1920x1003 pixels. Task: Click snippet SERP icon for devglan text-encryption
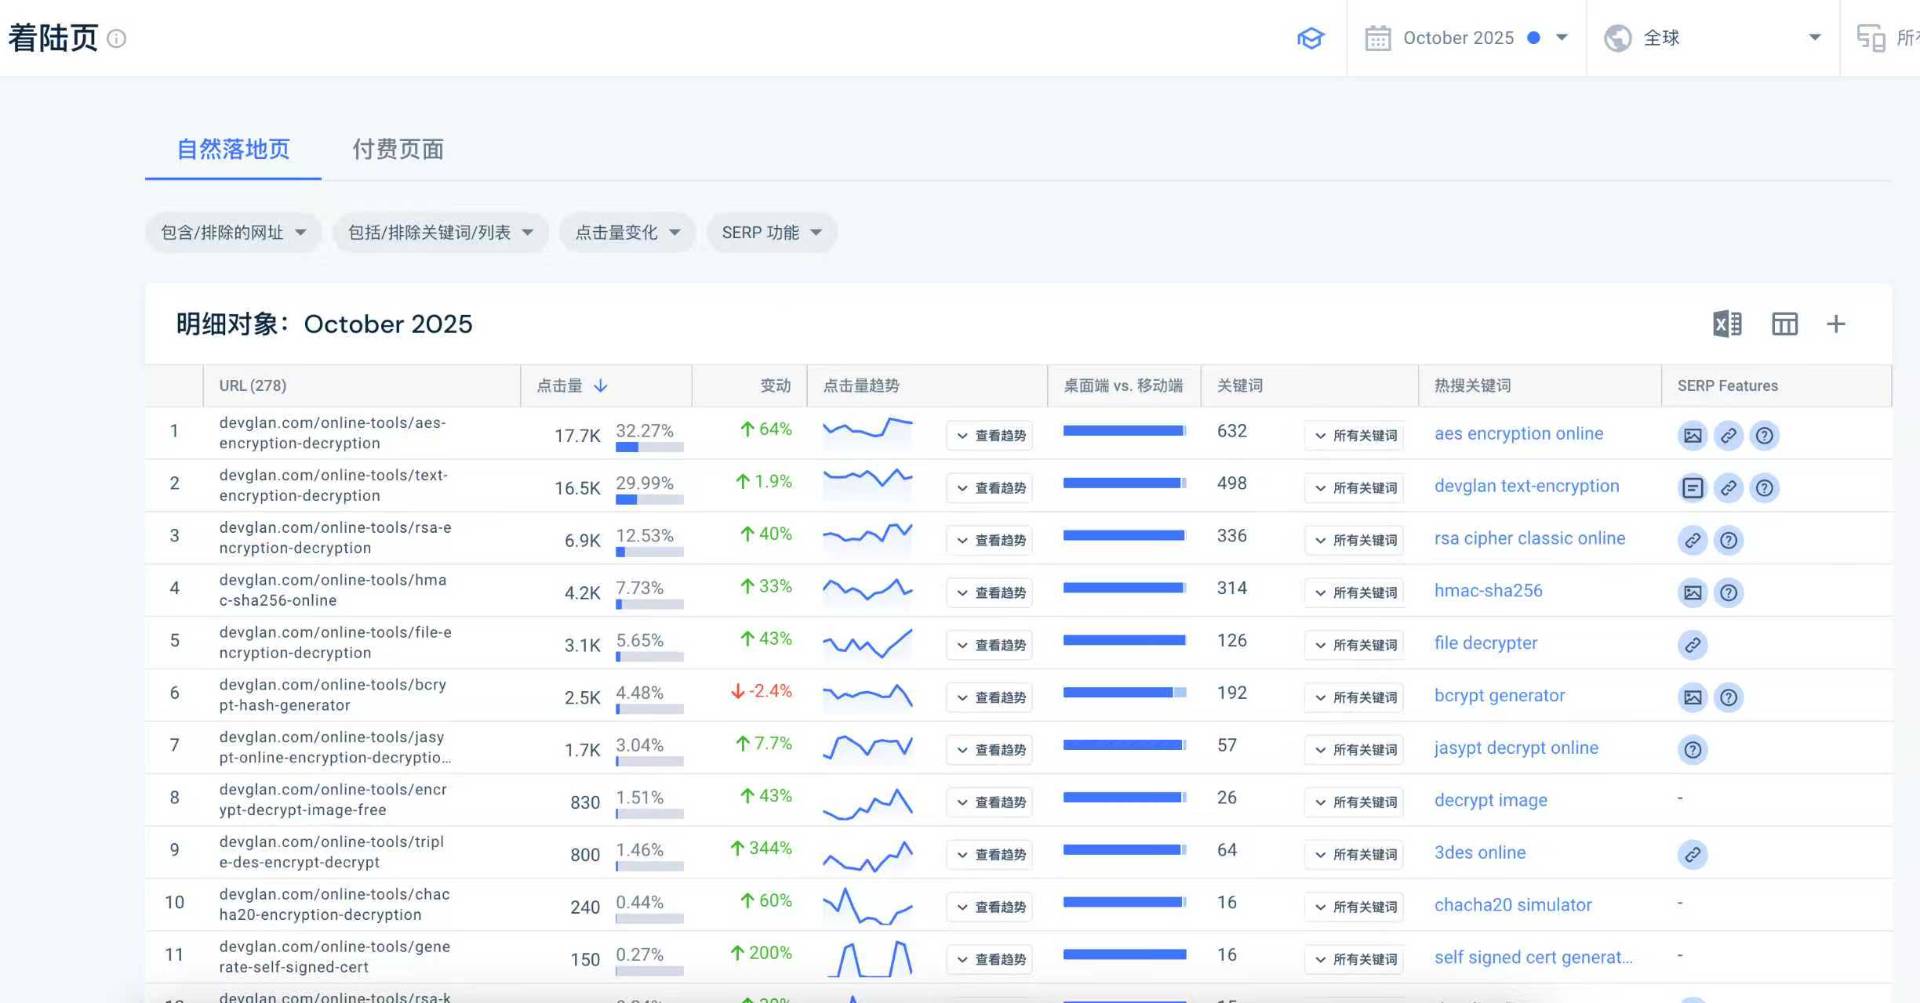coord(1693,488)
